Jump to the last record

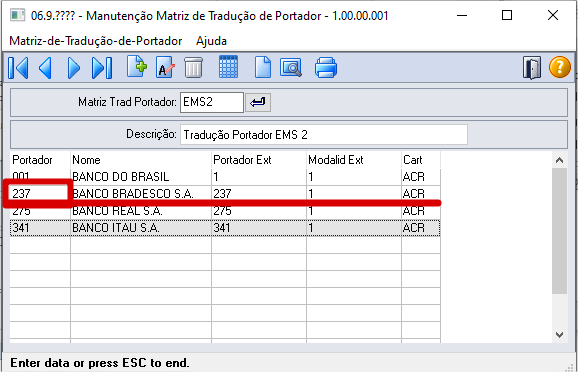pos(102,68)
